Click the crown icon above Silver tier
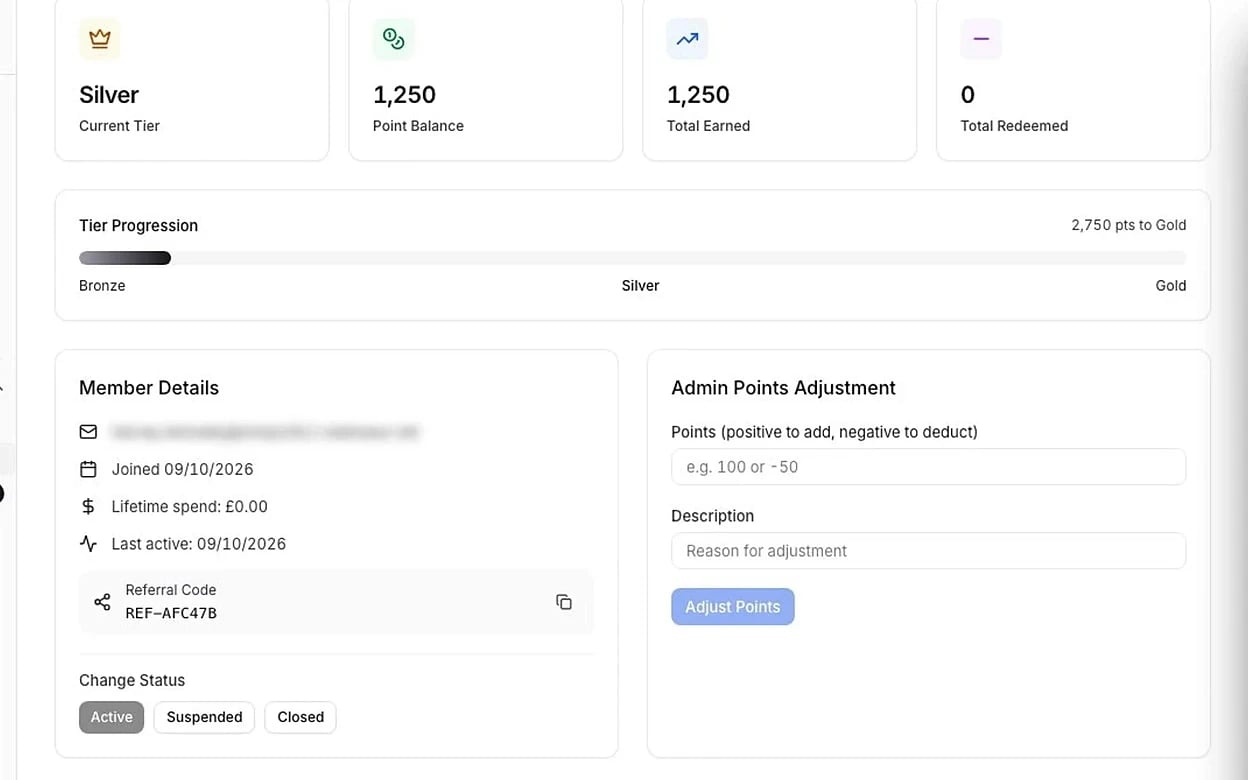This screenshot has width=1248, height=780. click(99, 39)
